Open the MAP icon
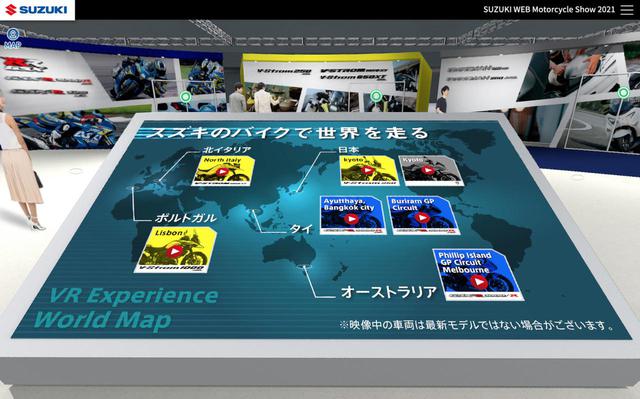Screen dimensions: 640x399 click(13, 38)
